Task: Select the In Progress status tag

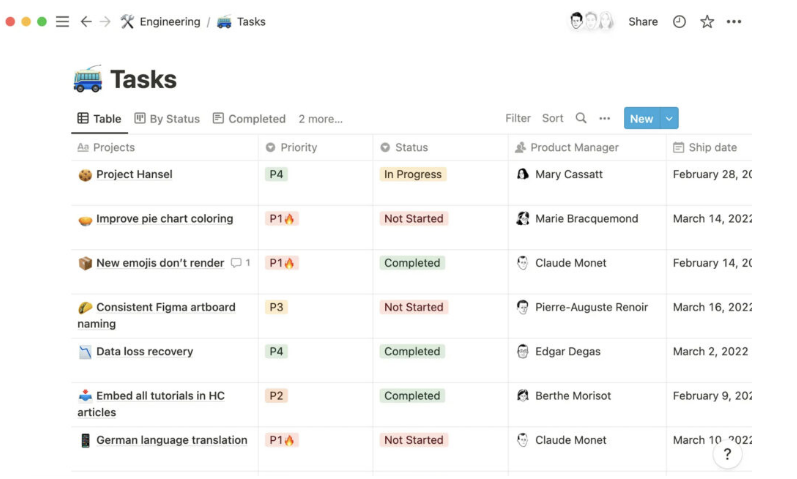Action: pyautogui.click(x=413, y=174)
